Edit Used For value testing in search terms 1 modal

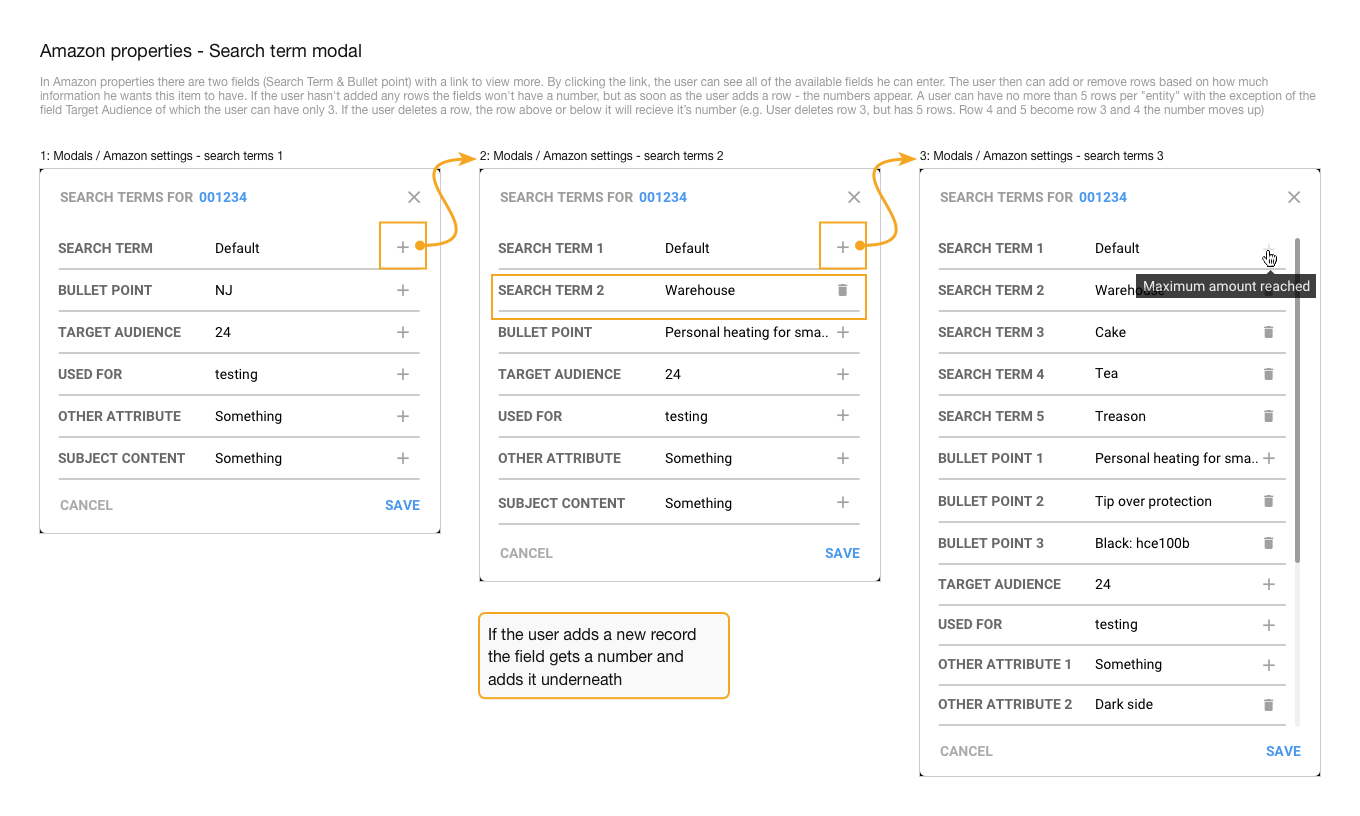coord(236,374)
